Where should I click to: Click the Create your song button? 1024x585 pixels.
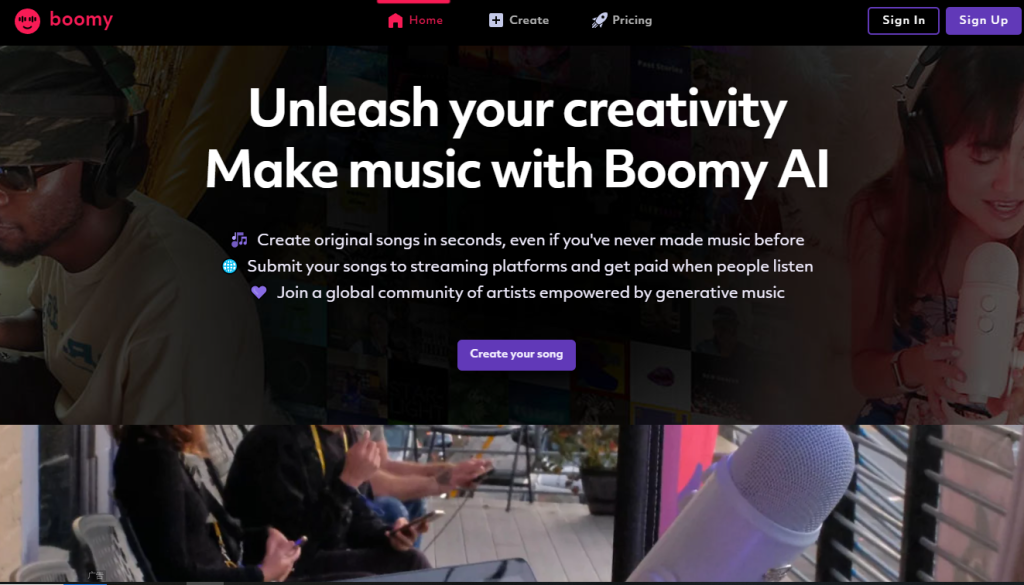[516, 355]
